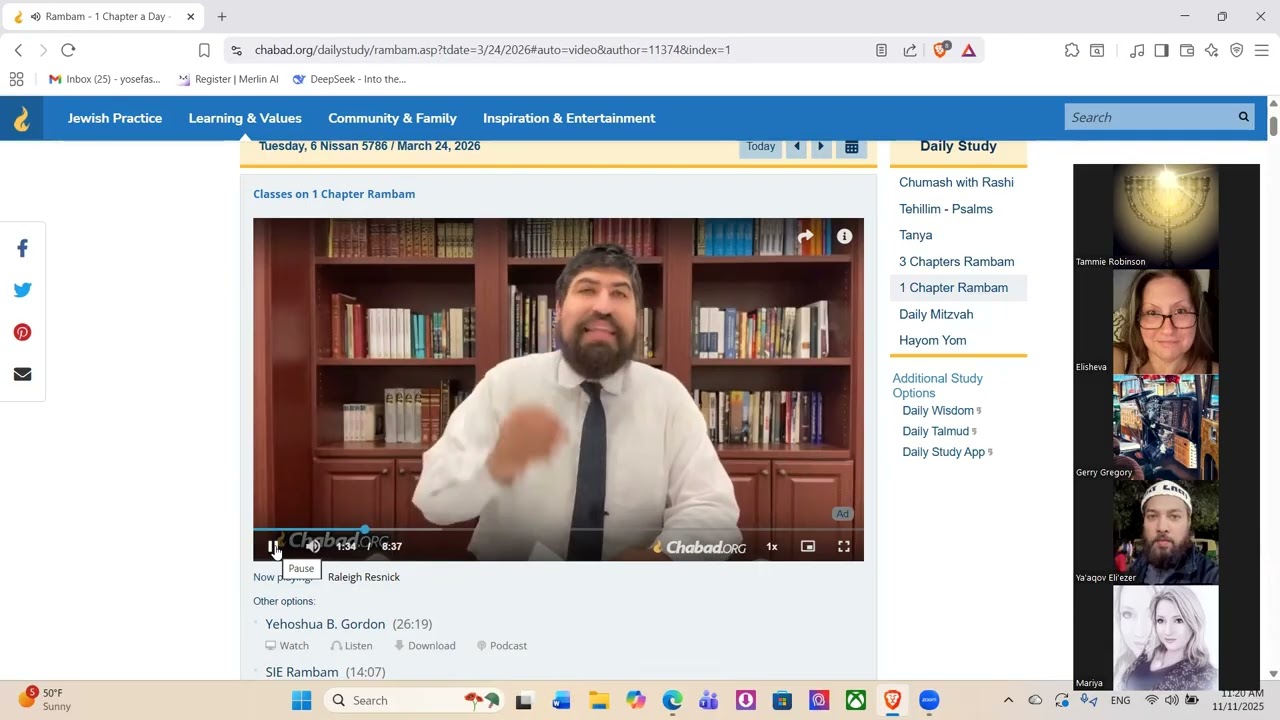Screen dimensions: 1280x720
Task: Download the Yehoshua B. Gordon class
Action: pyautogui.click(x=425, y=646)
